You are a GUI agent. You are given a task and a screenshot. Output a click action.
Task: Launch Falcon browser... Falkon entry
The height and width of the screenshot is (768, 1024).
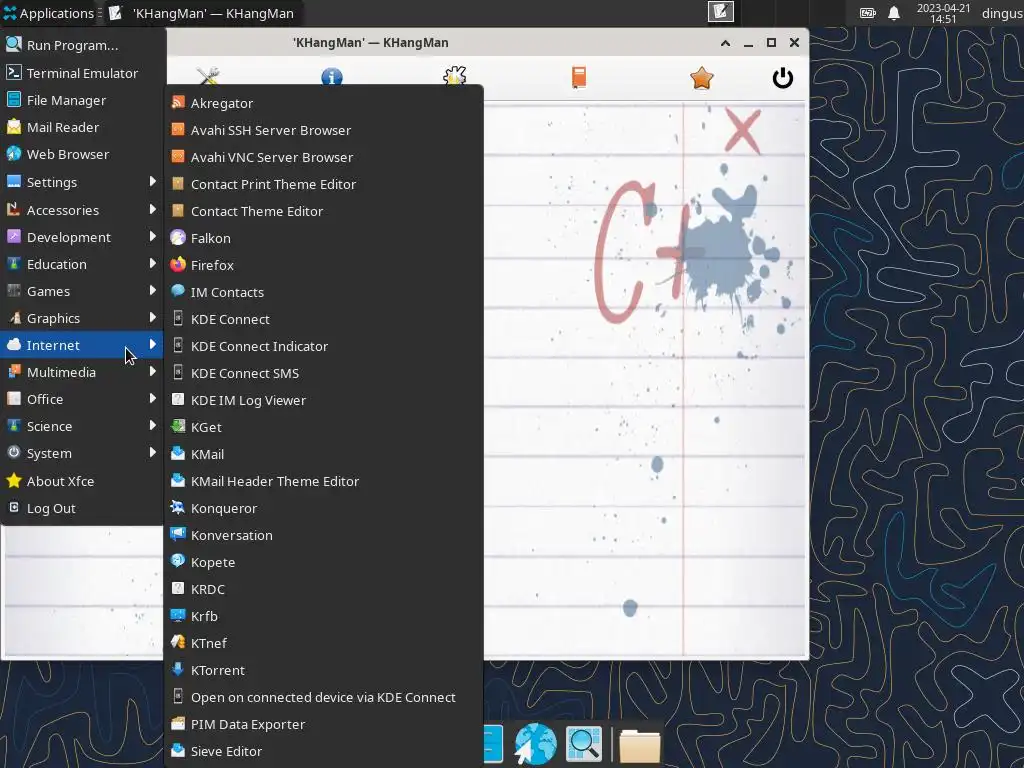(324, 238)
